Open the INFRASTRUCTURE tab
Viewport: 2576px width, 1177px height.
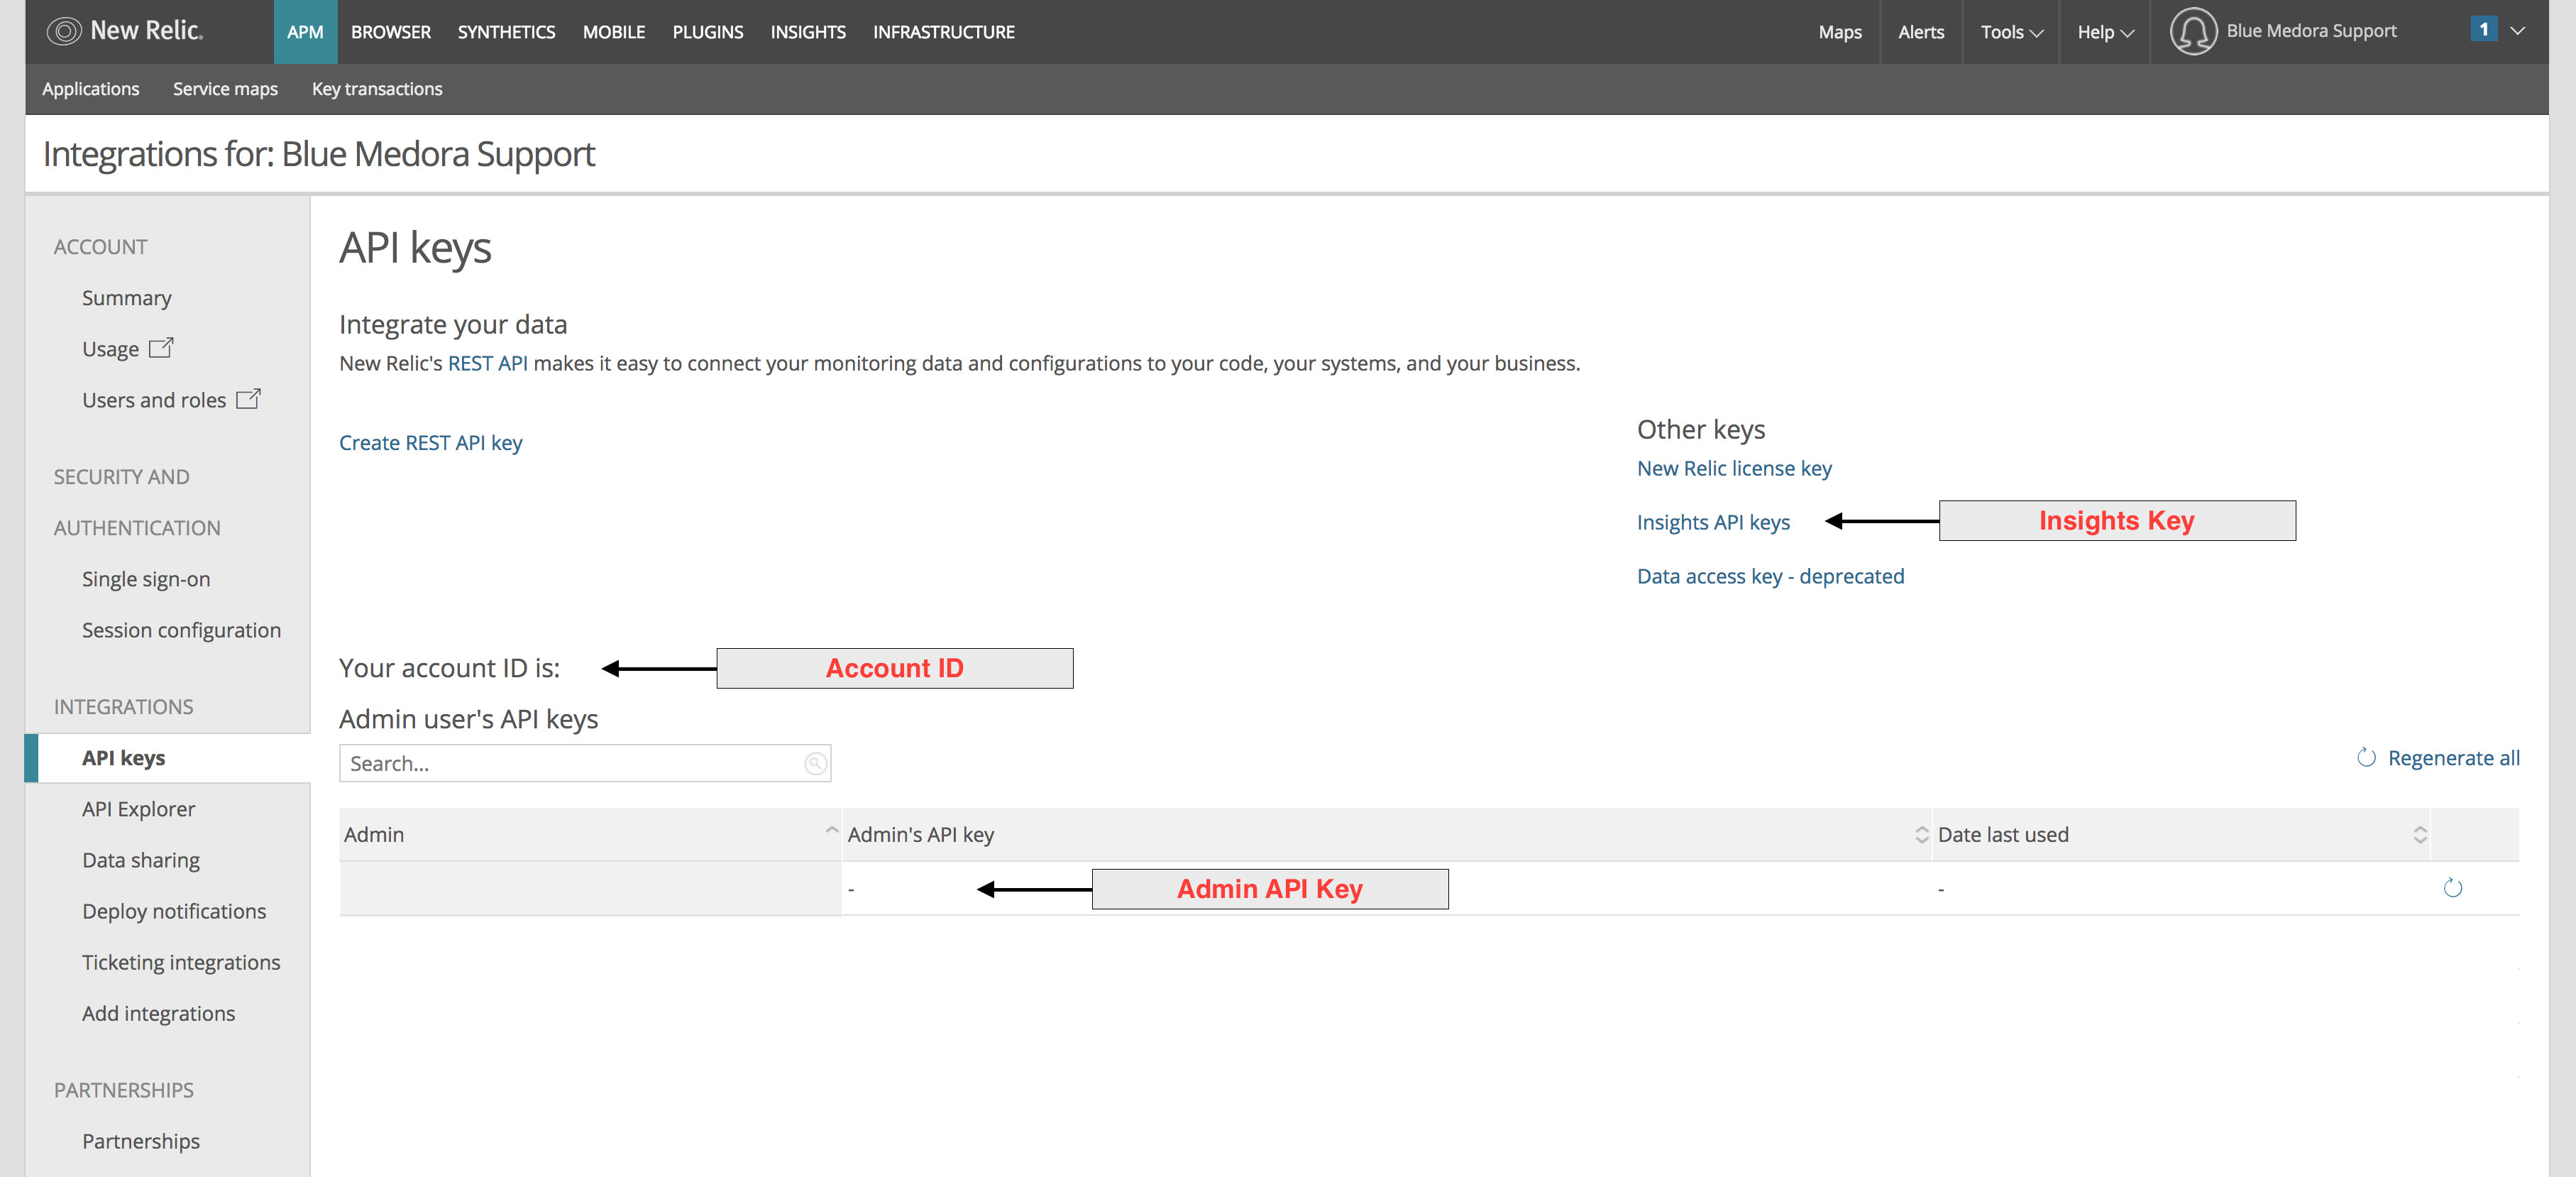(x=943, y=32)
